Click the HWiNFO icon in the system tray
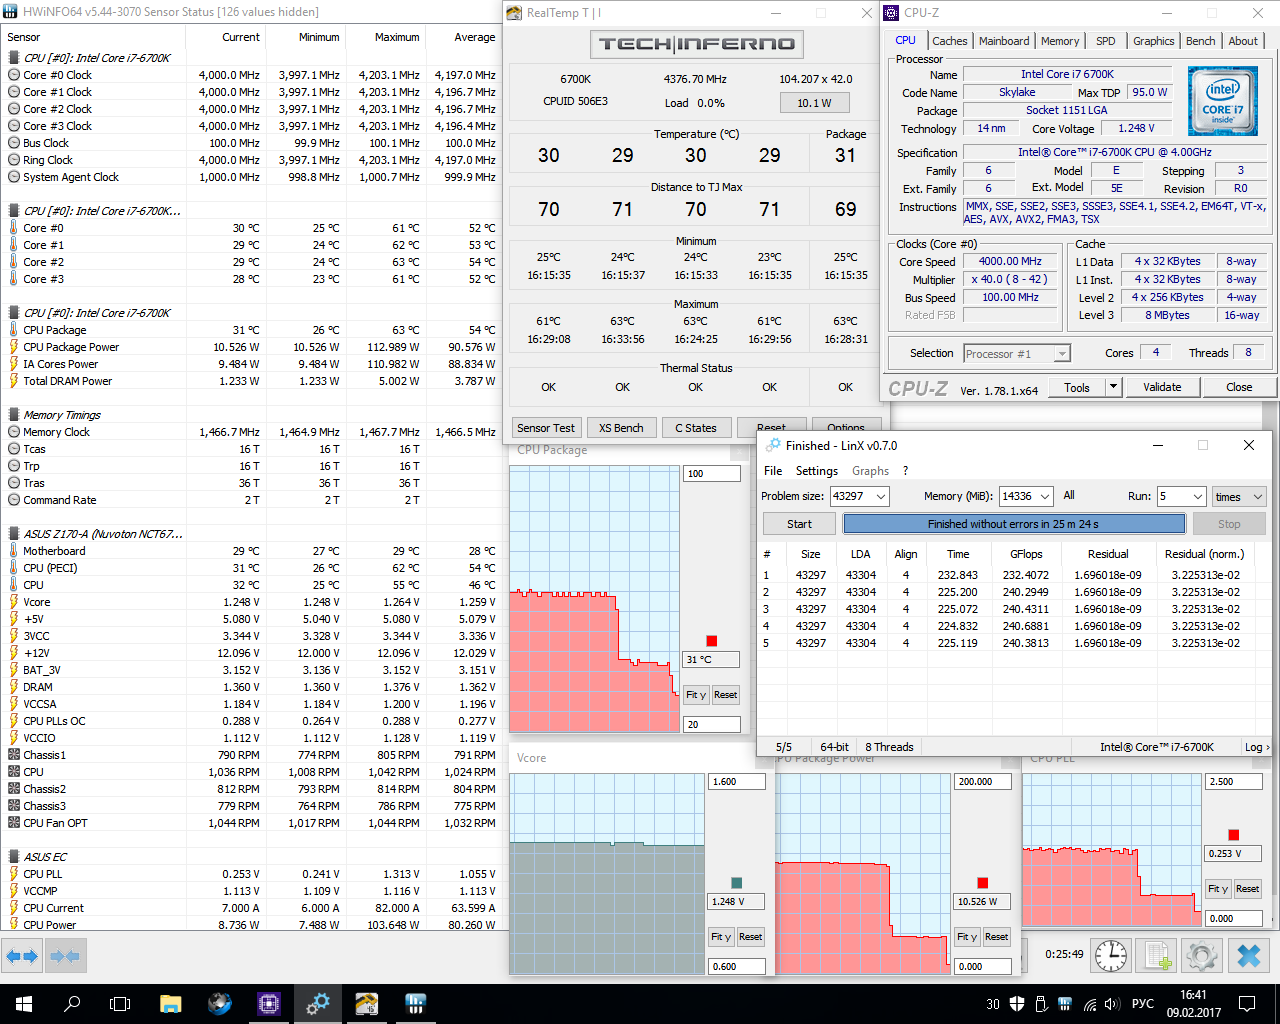1280x1024 pixels. point(1066,1004)
